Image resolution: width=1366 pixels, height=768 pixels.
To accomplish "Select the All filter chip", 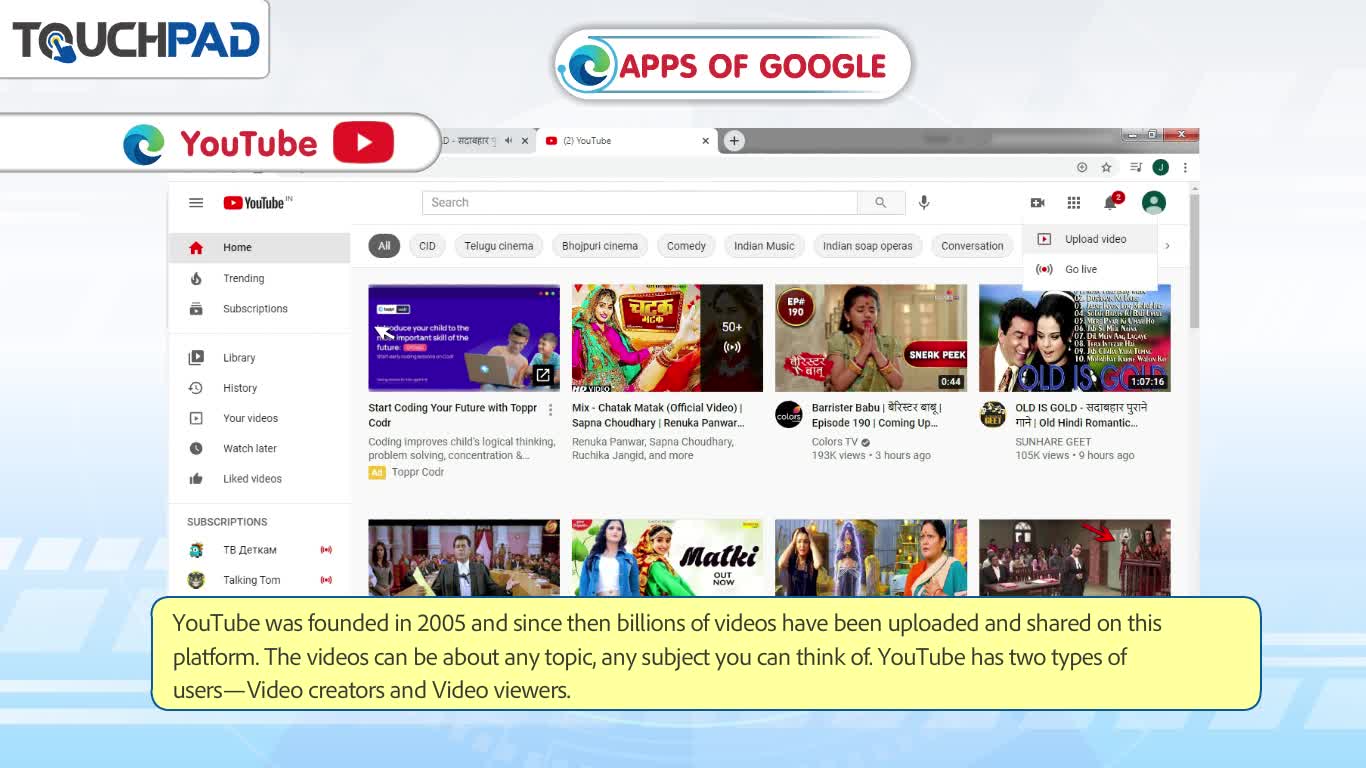I will click(384, 246).
